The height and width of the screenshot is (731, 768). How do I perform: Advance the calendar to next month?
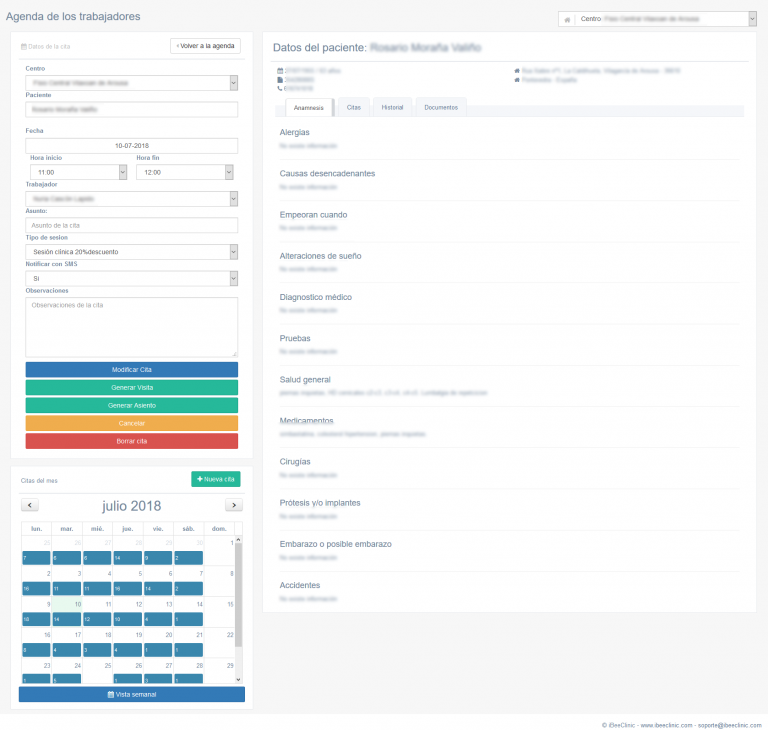233,505
